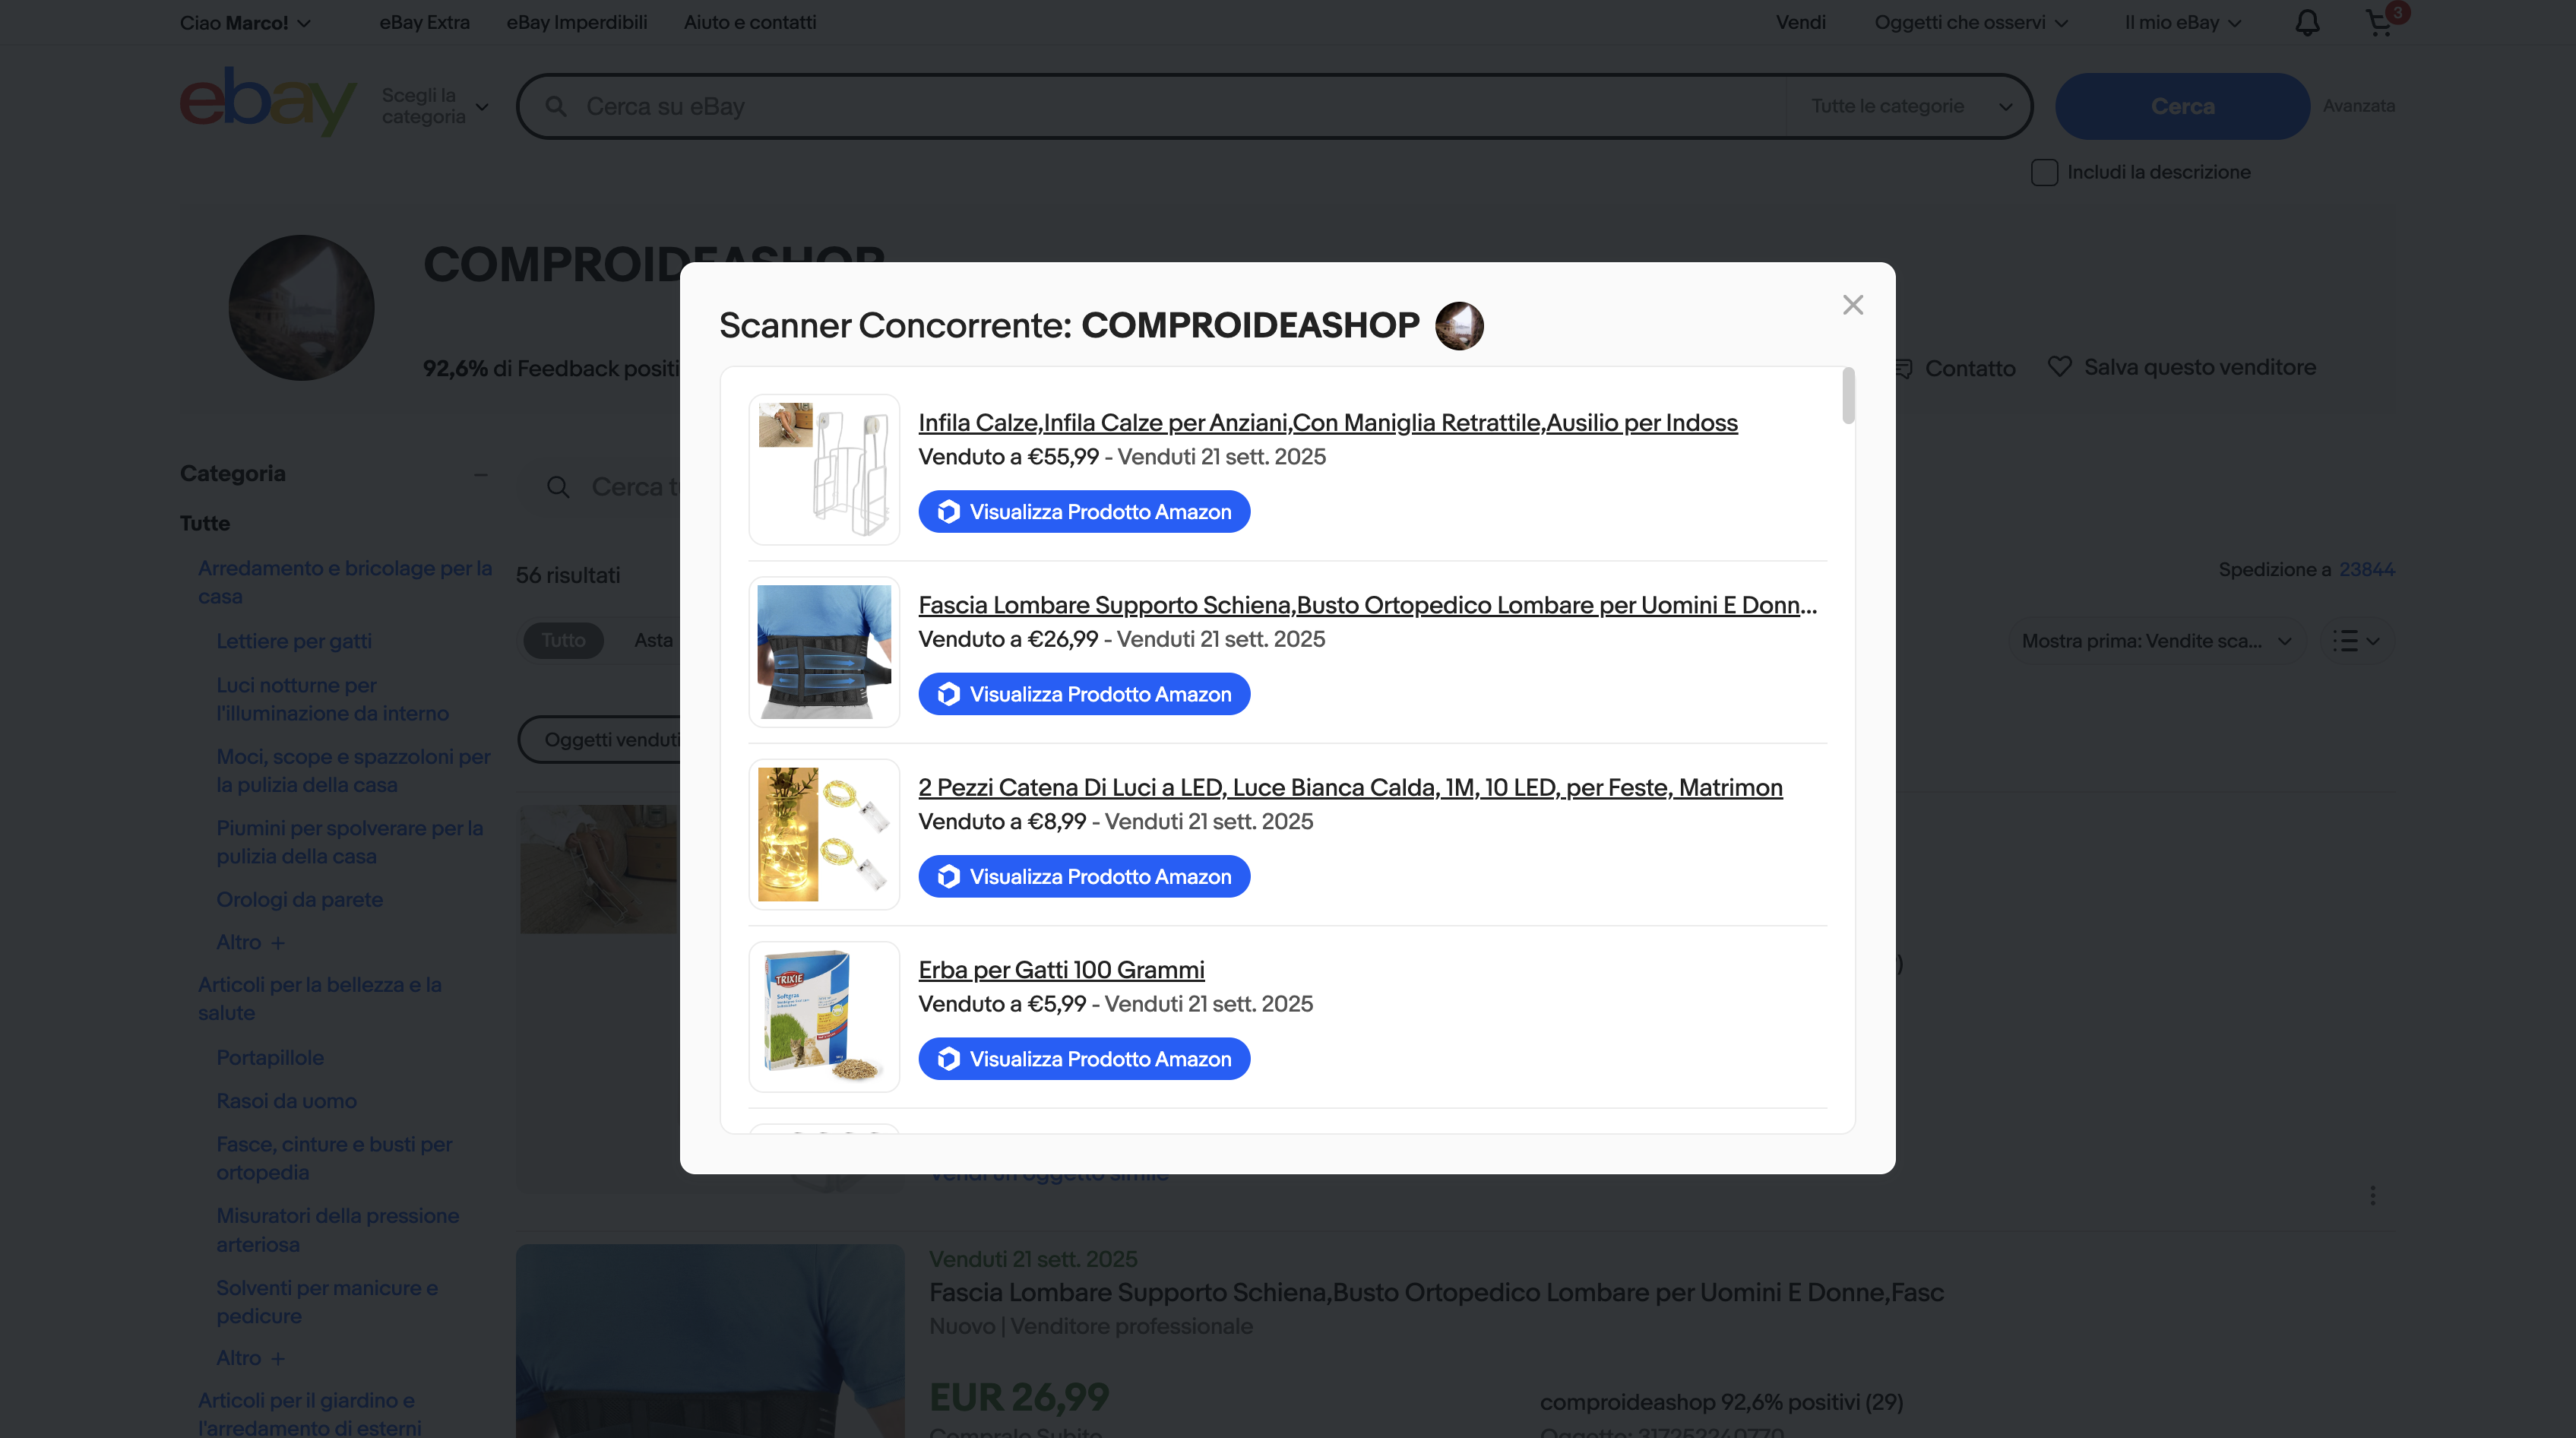The image size is (2576, 1438).
Task: Click the search magnifier icon in the search bar
Action: [556, 106]
